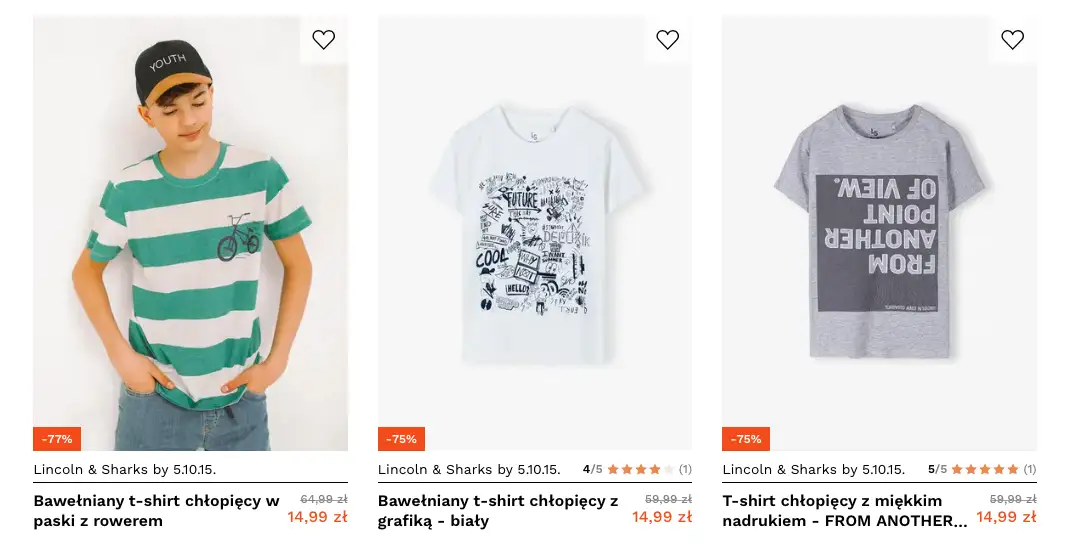Click 14,99 zł price of grey t-shirt
The width and height of the screenshot is (1067, 555).
click(x=1006, y=517)
